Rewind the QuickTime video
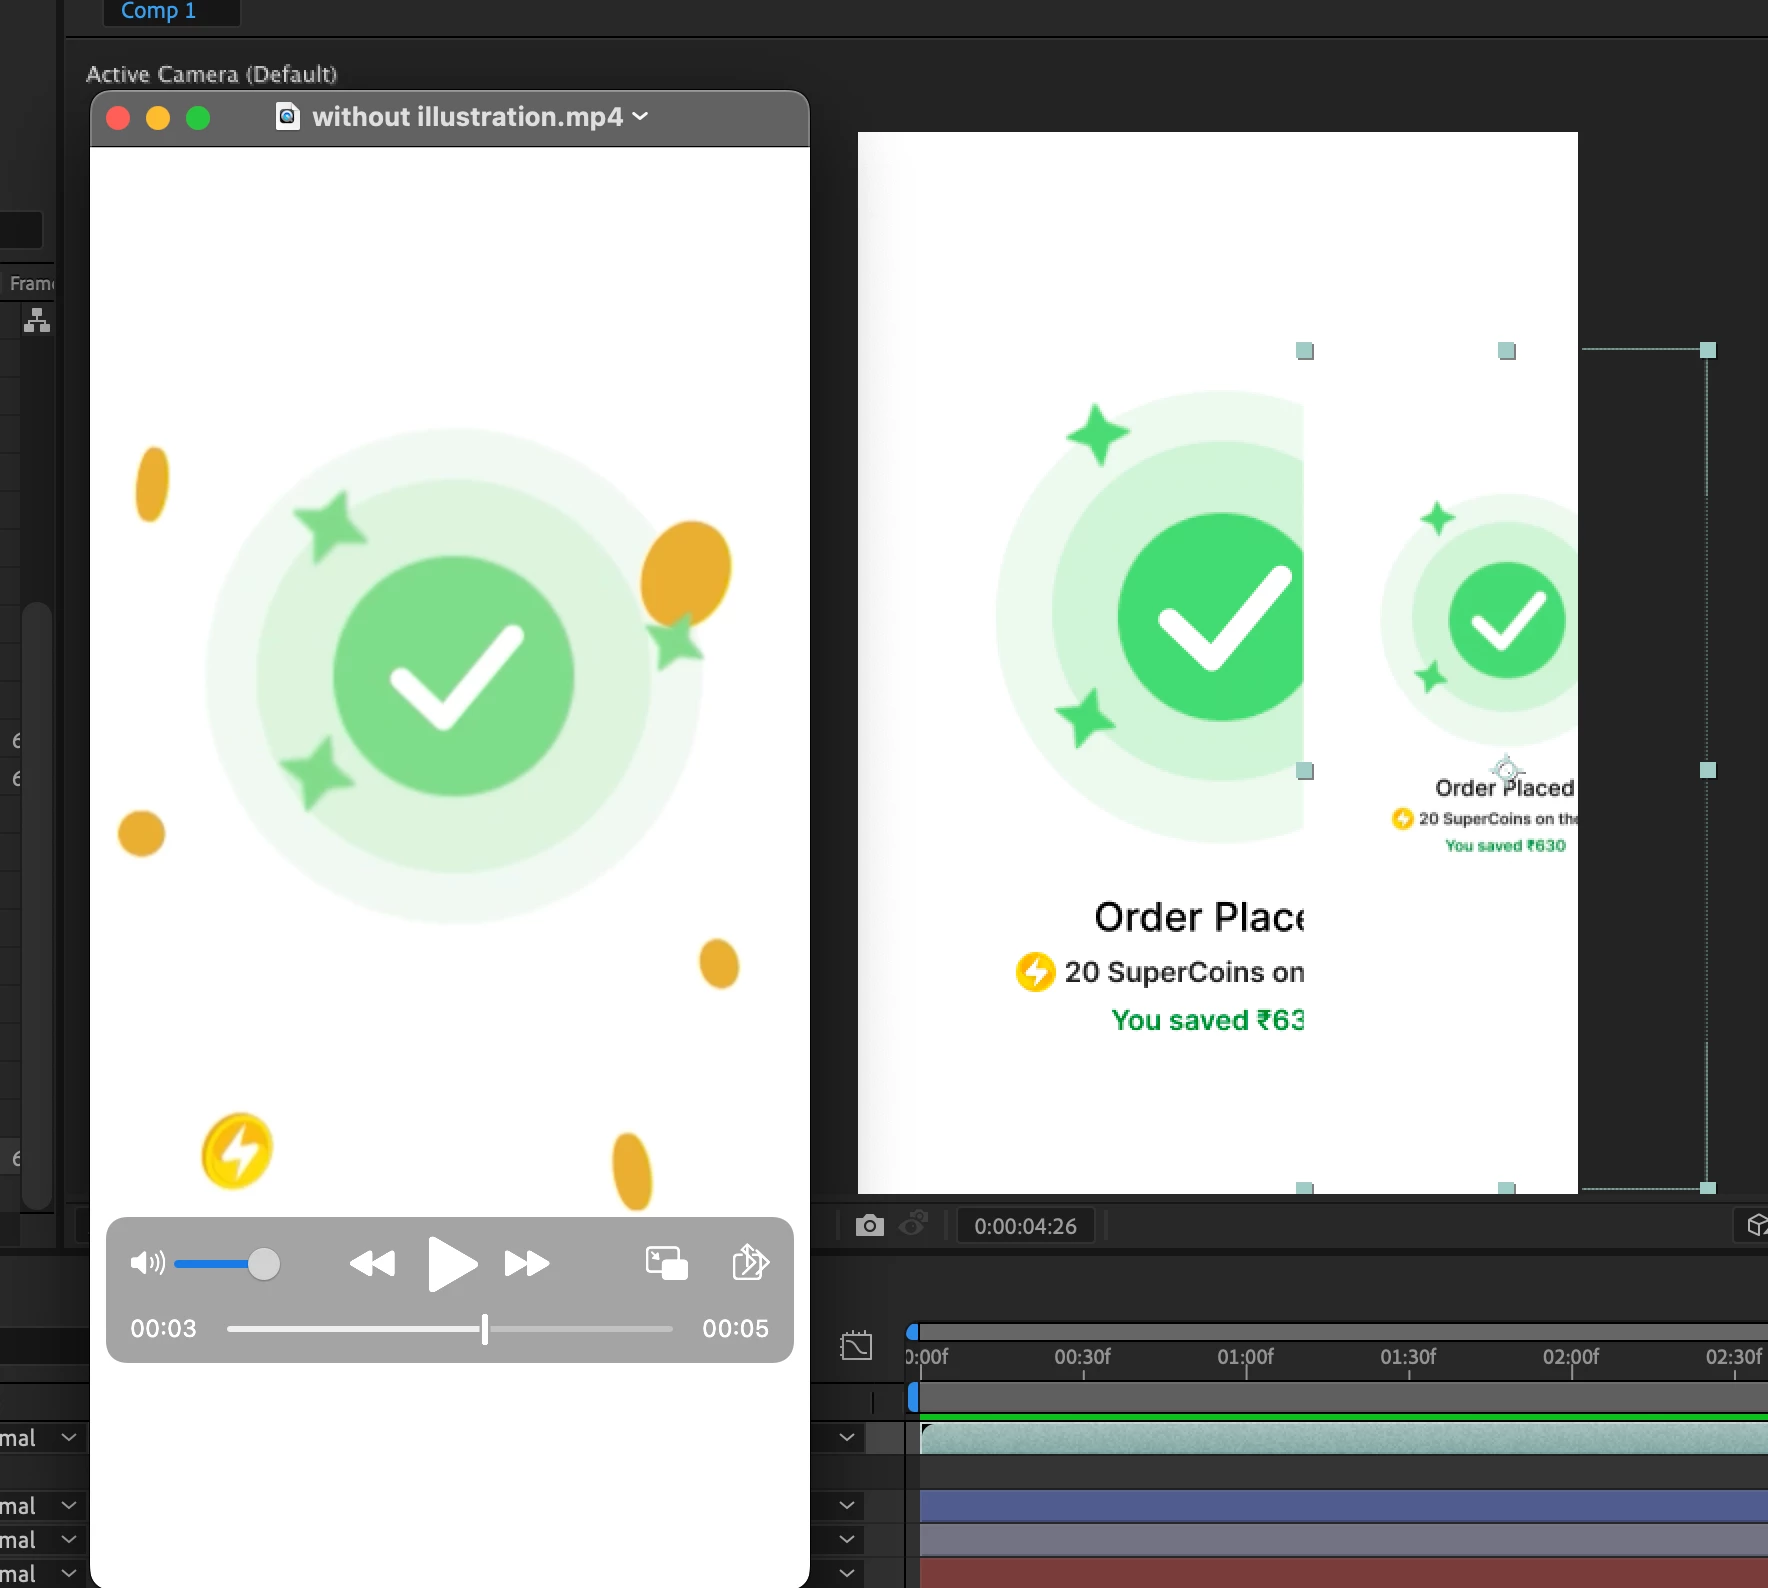 (372, 1264)
